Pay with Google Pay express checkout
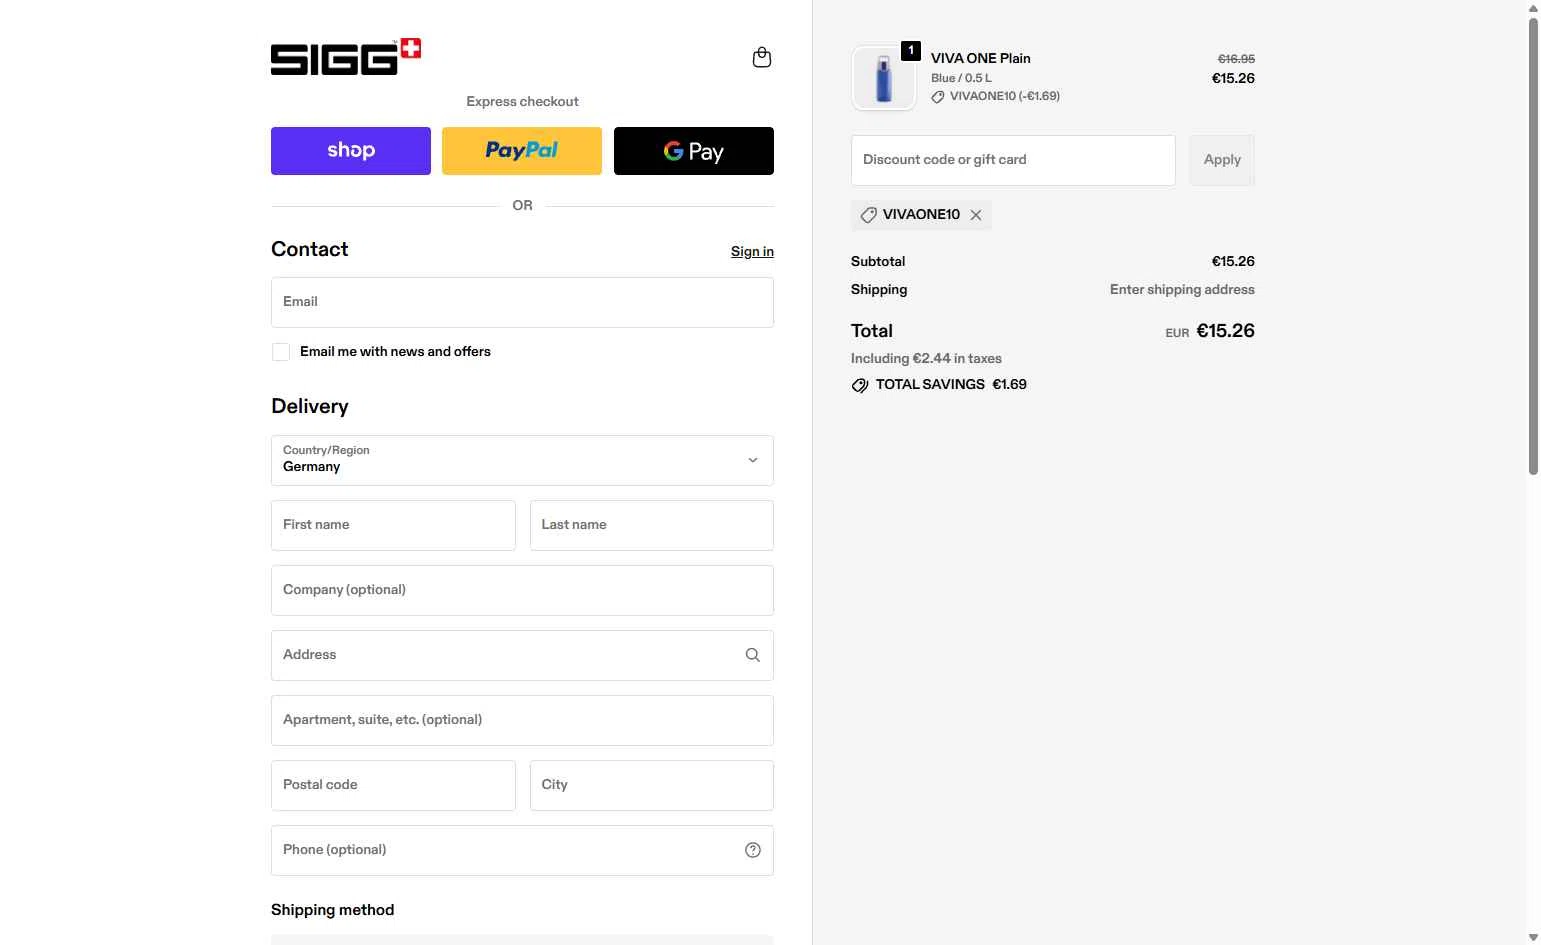Viewport: 1541px width, 945px height. [694, 151]
